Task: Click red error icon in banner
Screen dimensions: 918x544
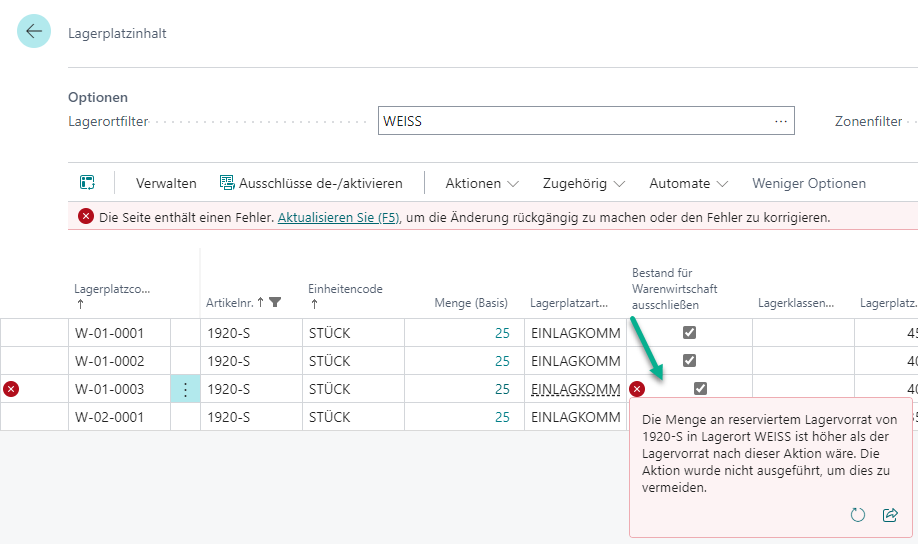Action: click(x=86, y=216)
